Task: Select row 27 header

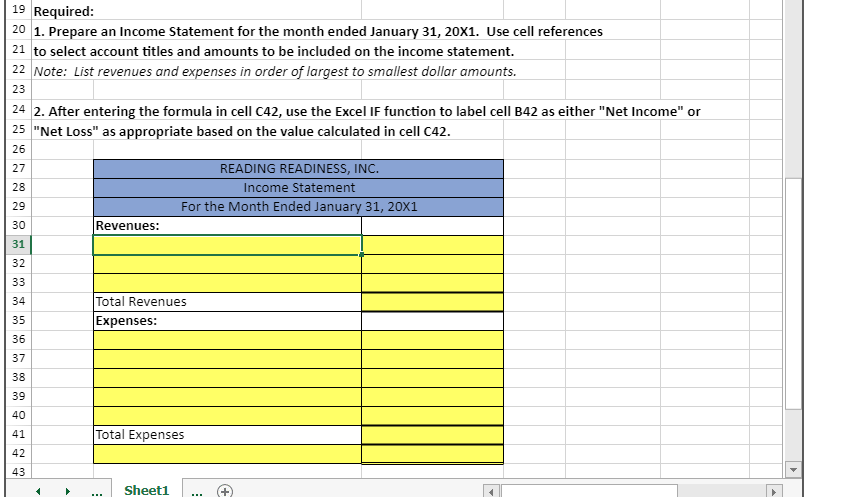Action: click(x=18, y=168)
